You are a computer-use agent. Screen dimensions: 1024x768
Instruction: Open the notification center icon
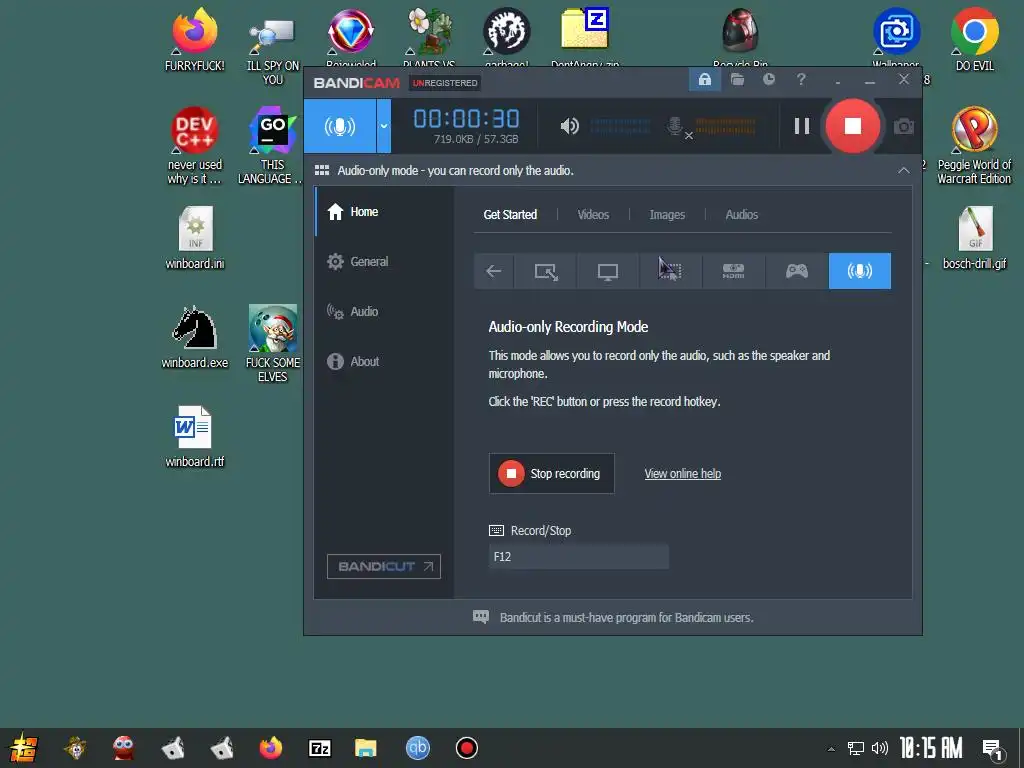[993, 750]
